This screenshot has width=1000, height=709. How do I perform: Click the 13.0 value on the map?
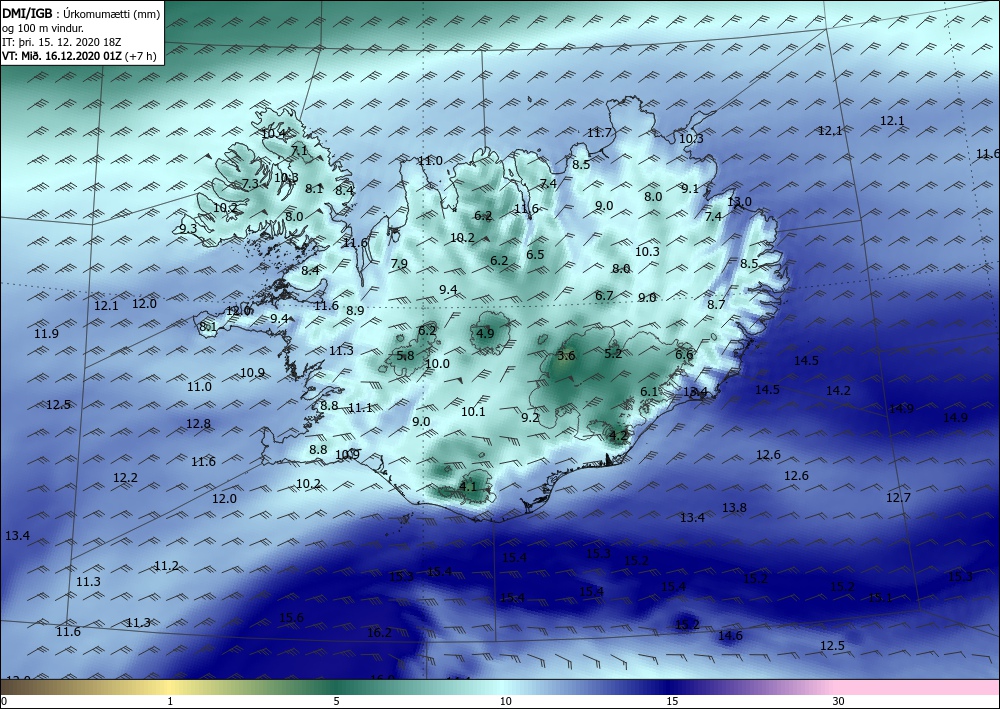[x=740, y=201]
